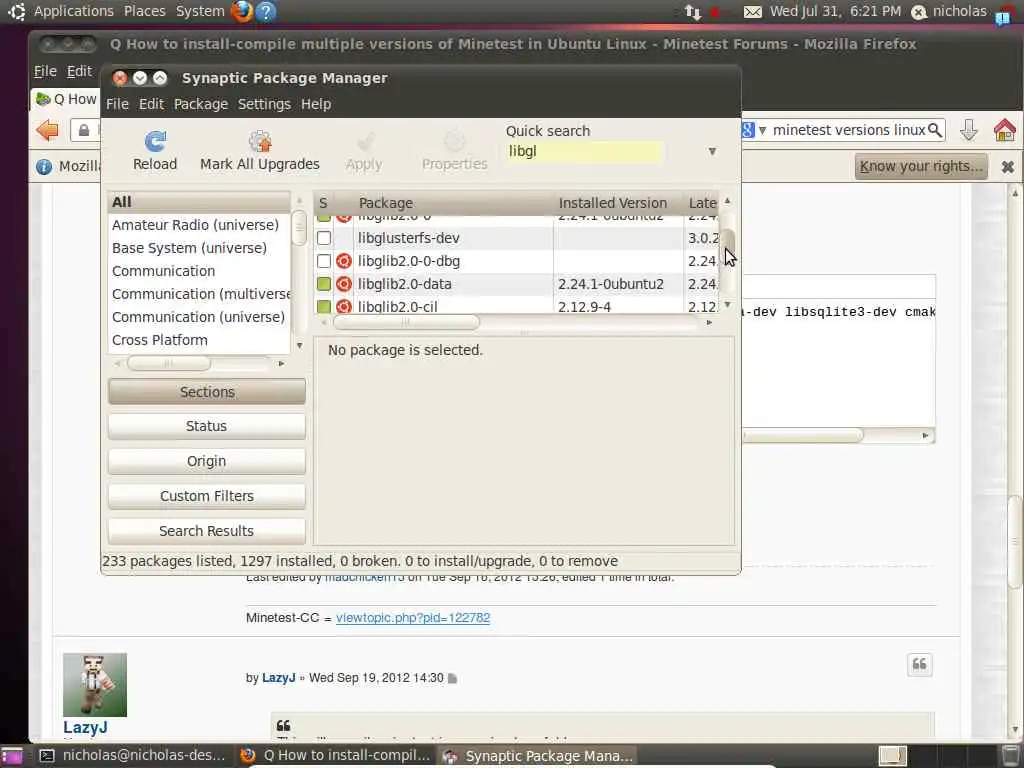Click the Google search engine icon in Firefox
Image resolution: width=1024 pixels, height=768 pixels.
tap(748, 130)
